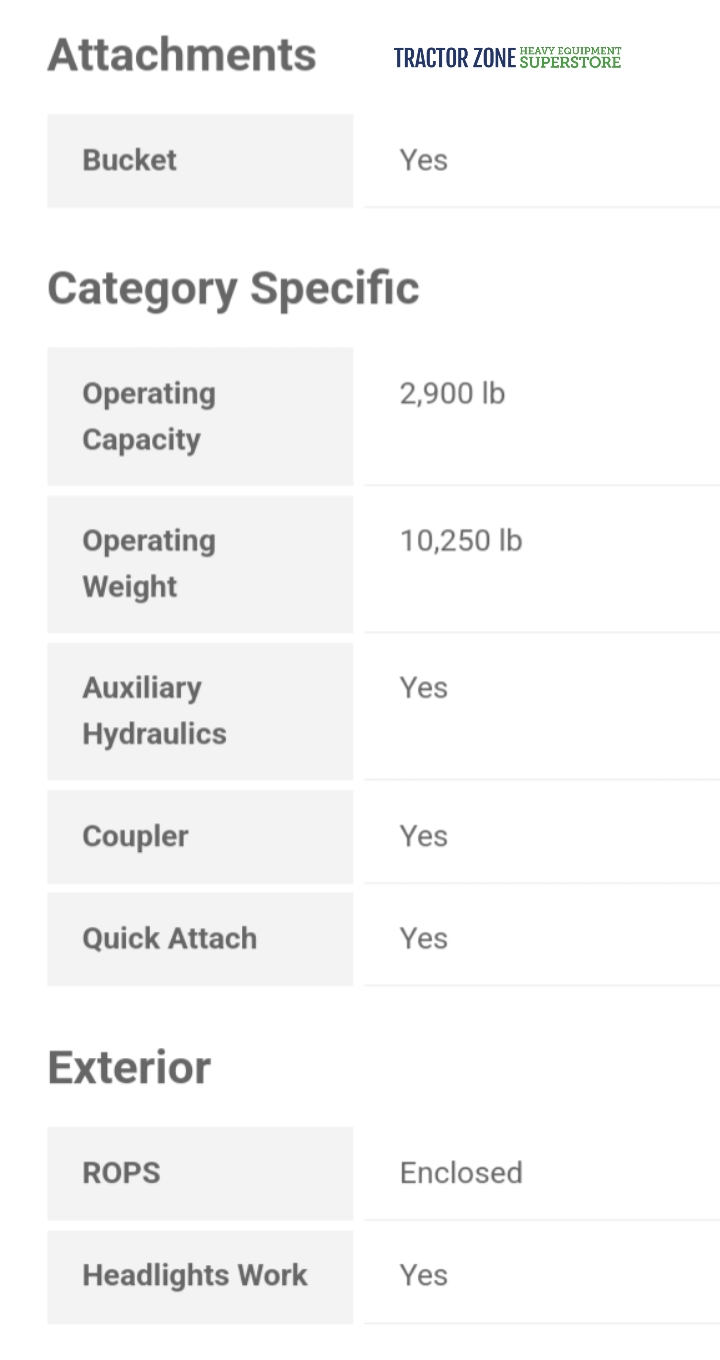The image size is (720, 1360).
Task: Click the Bucket attachment label
Action: point(129,160)
